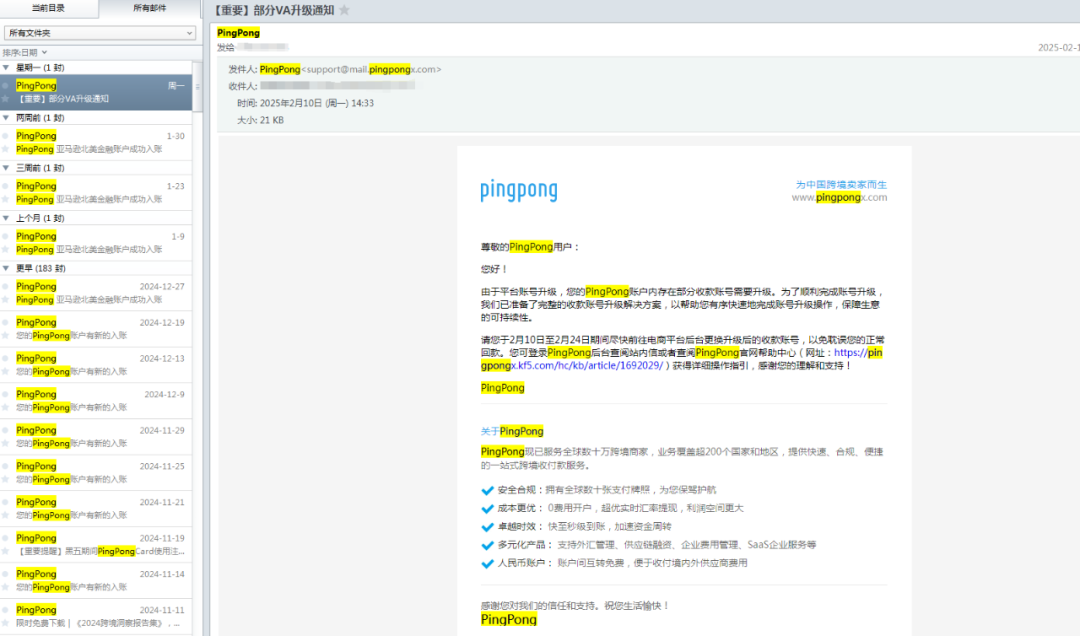Star the email dated 2024-12-27

[6, 300]
